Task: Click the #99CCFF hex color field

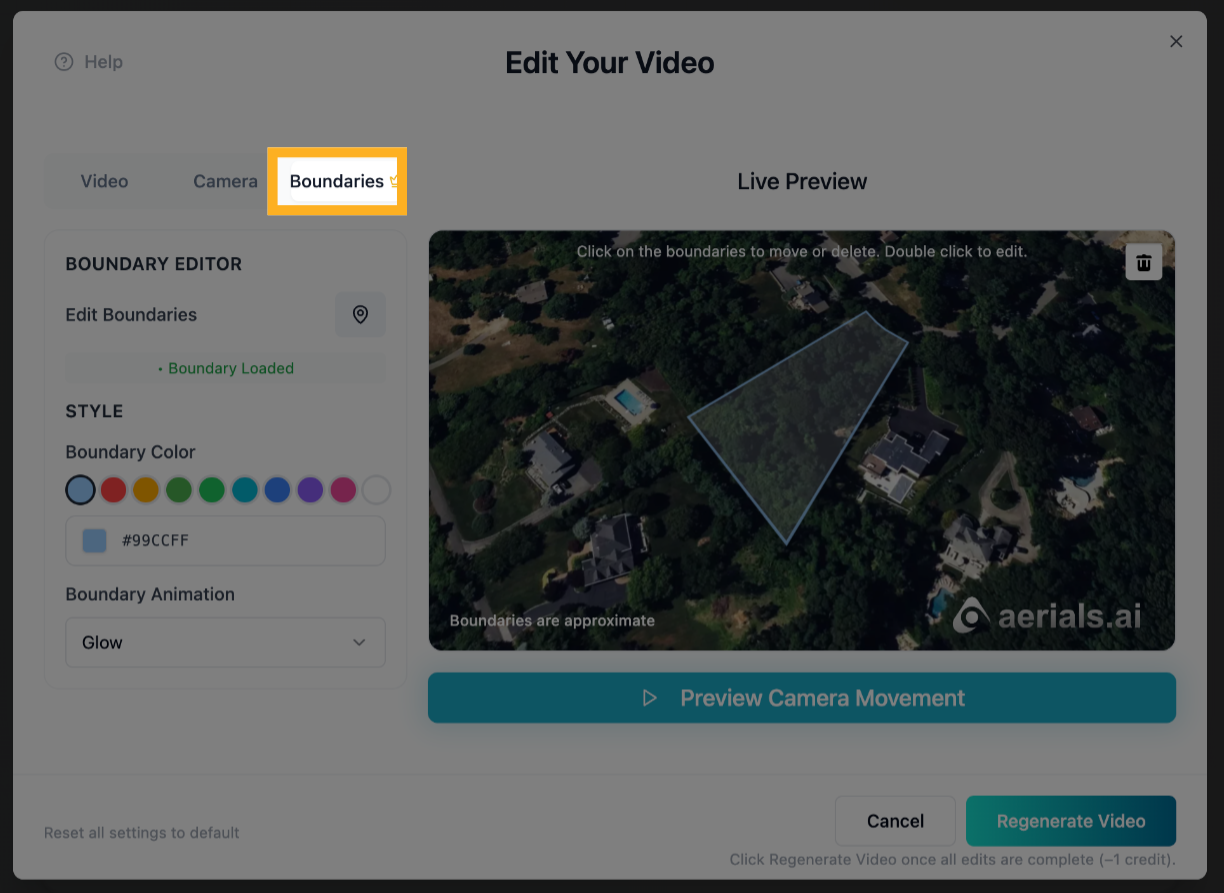Action: [x=225, y=541]
